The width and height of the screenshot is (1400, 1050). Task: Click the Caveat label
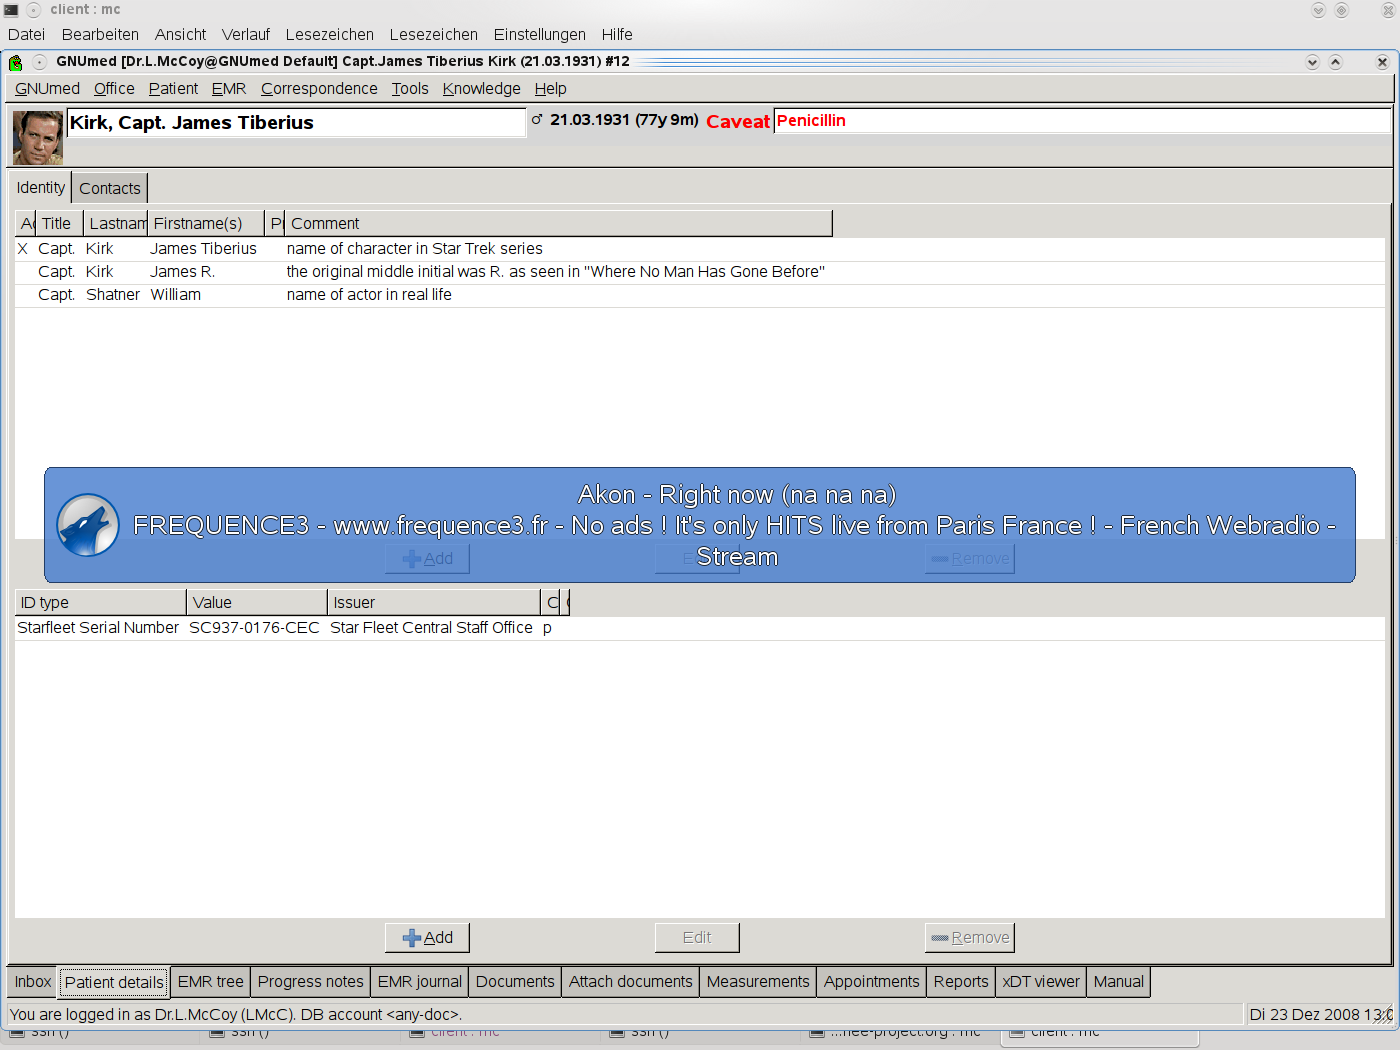[x=738, y=121]
